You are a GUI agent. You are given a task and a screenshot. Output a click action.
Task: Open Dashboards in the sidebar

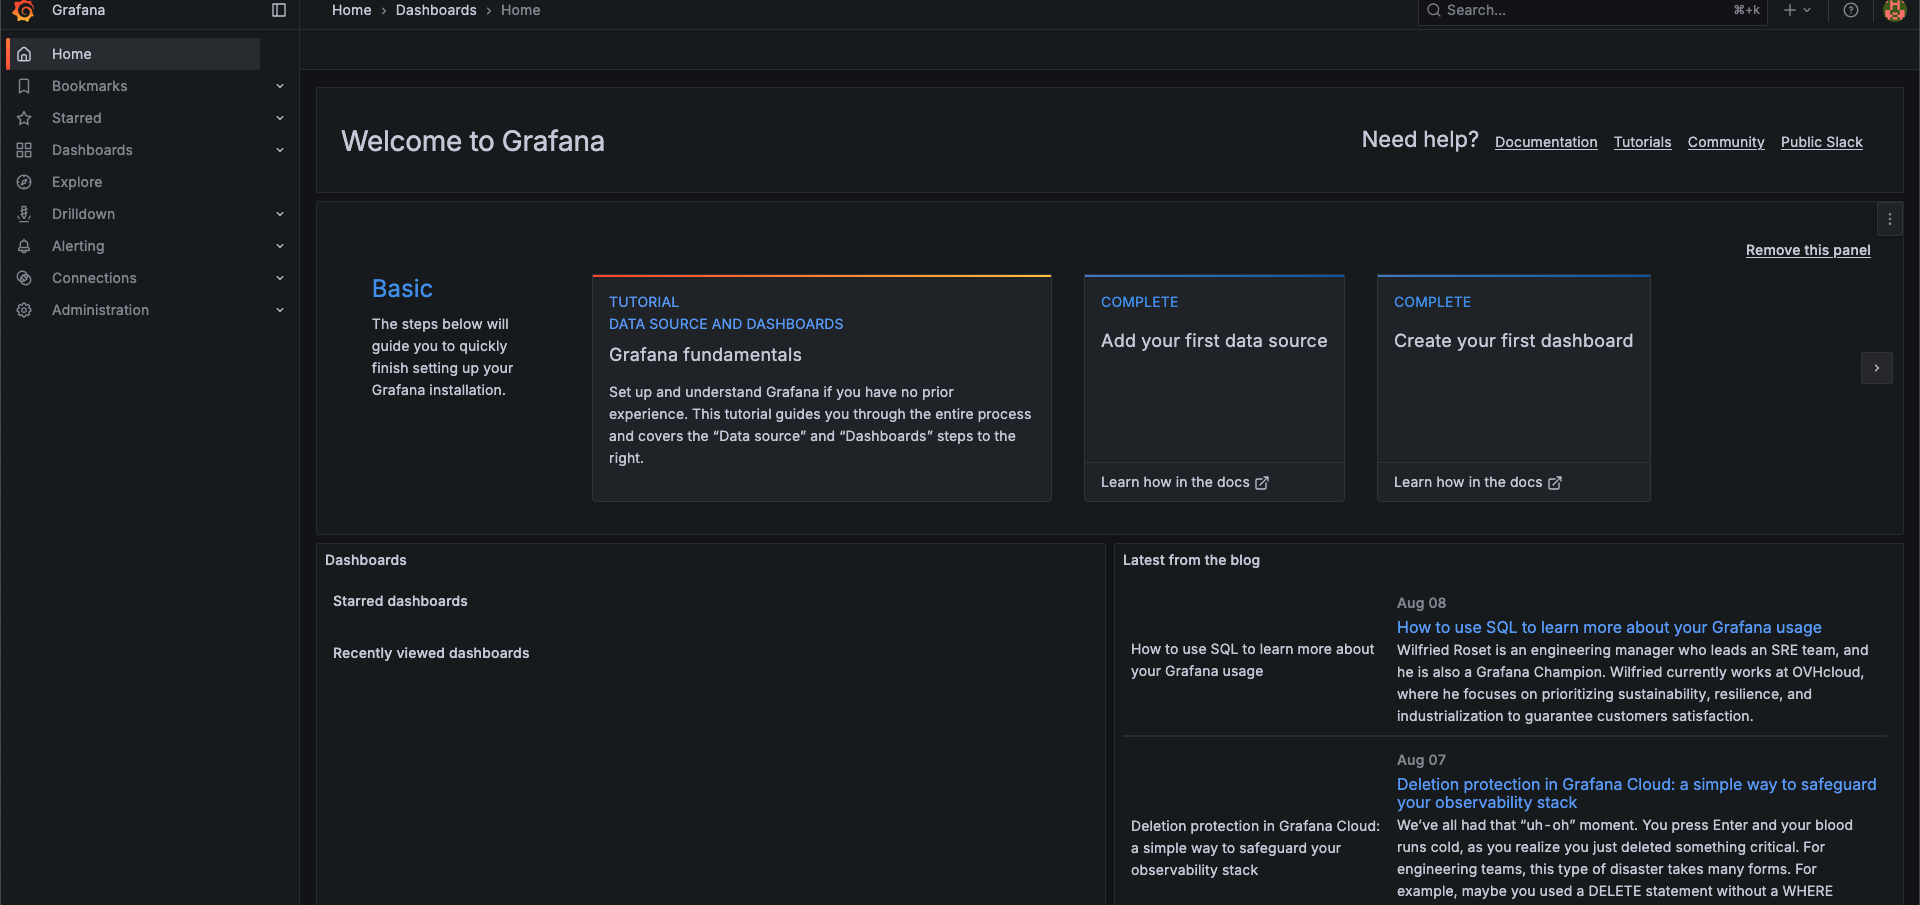point(92,150)
